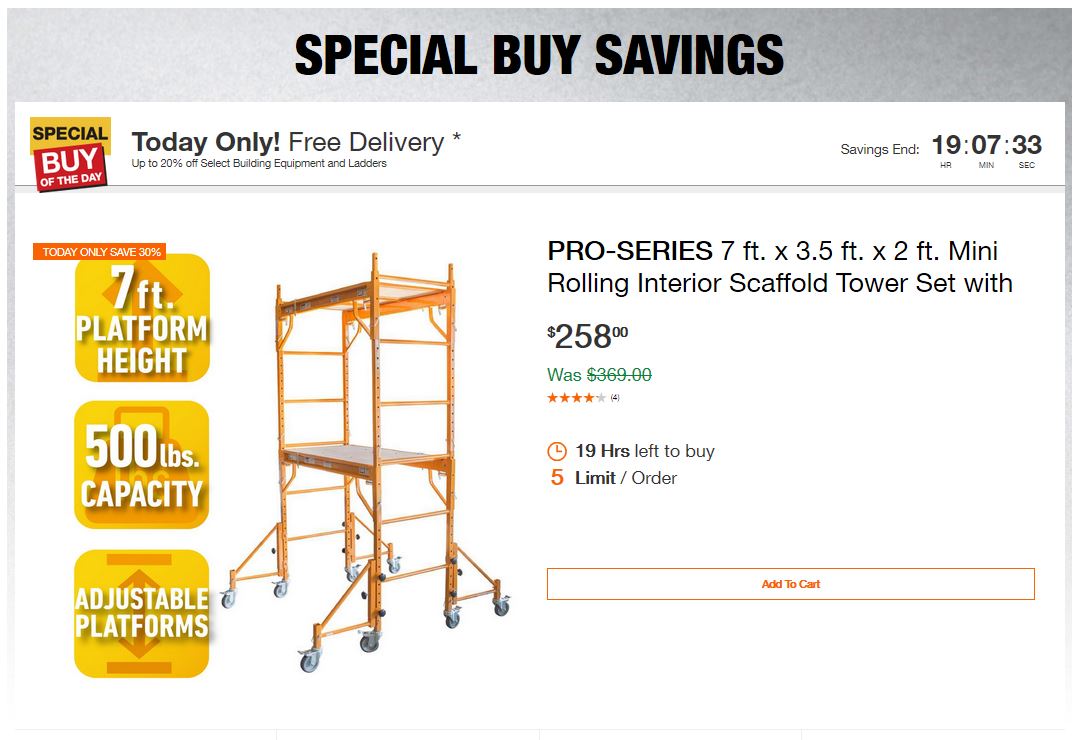Click the orange limit number 5
Screen dimensions: 1082x740
coord(557,478)
